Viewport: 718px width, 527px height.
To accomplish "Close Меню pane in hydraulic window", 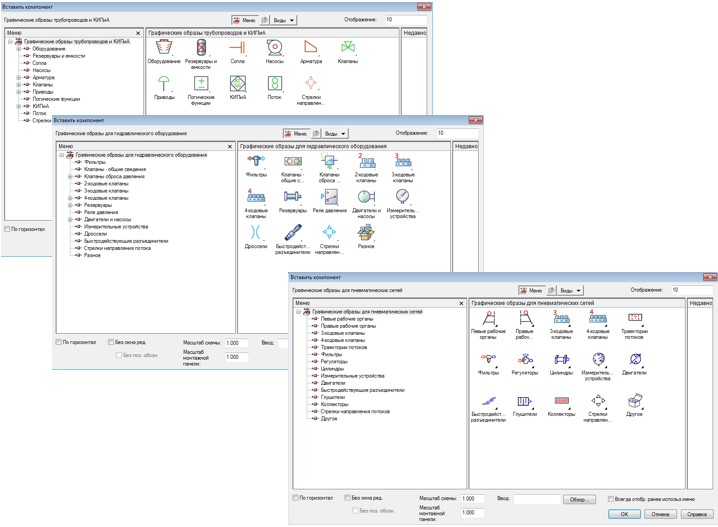I will click(x=230, y=147).
